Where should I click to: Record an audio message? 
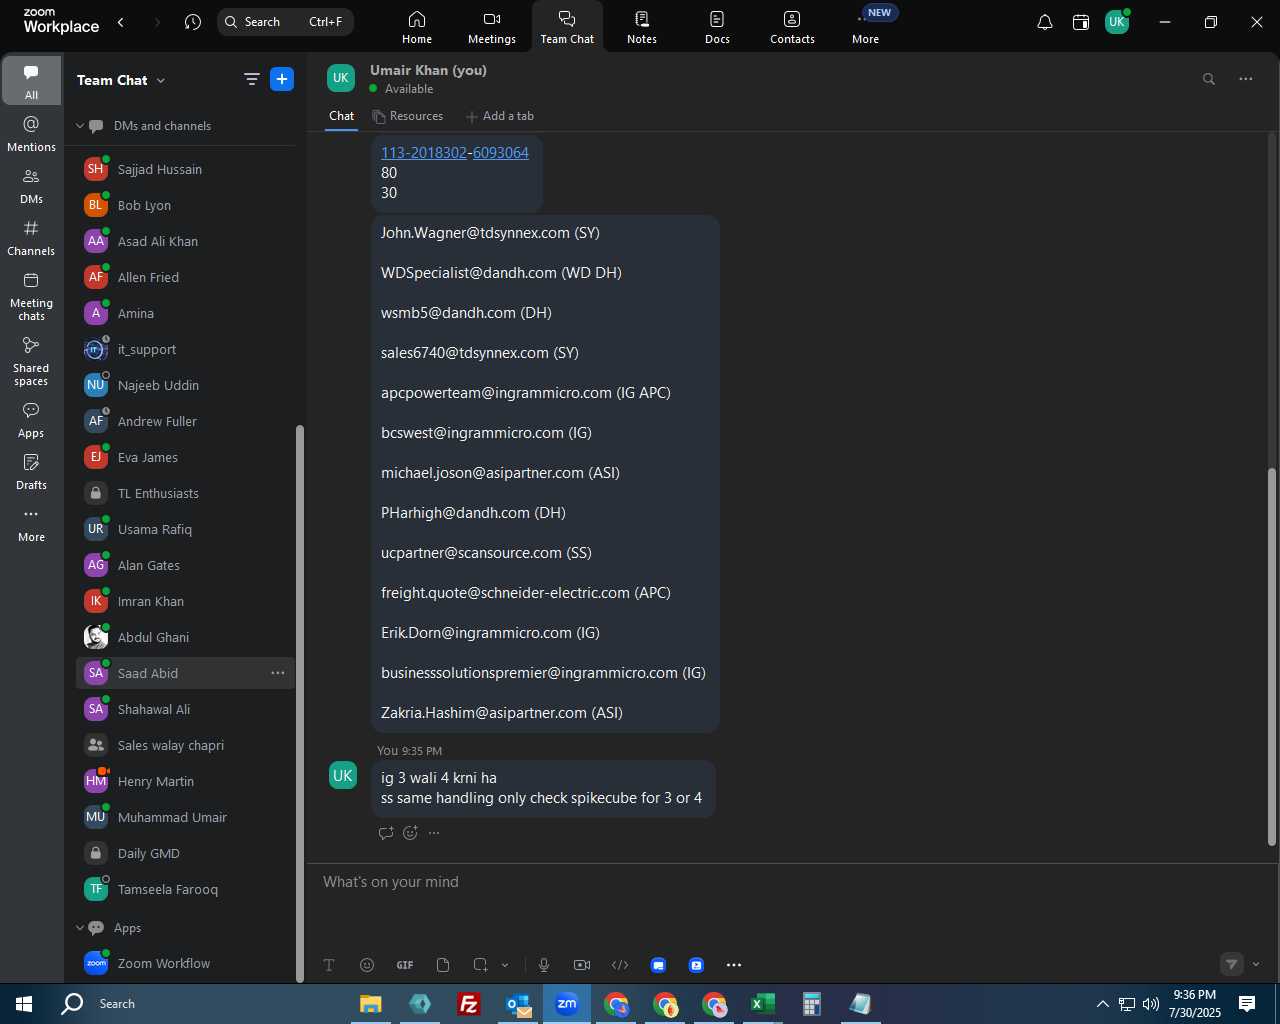pos(544,965)
